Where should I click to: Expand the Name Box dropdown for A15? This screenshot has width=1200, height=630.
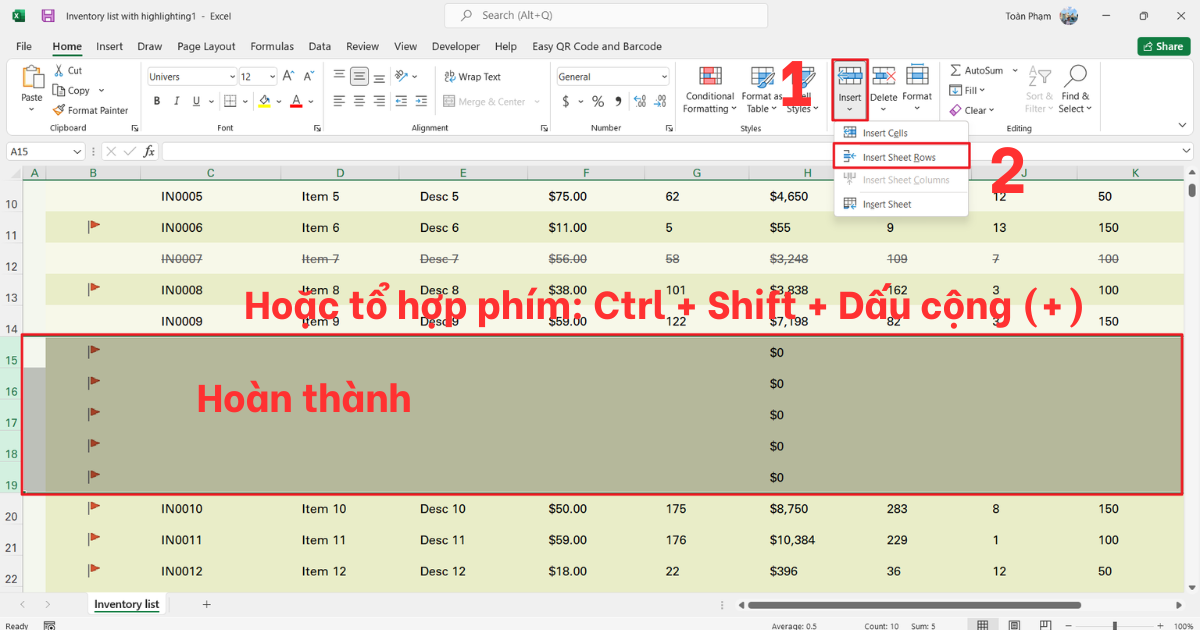(x=77, y=151)
